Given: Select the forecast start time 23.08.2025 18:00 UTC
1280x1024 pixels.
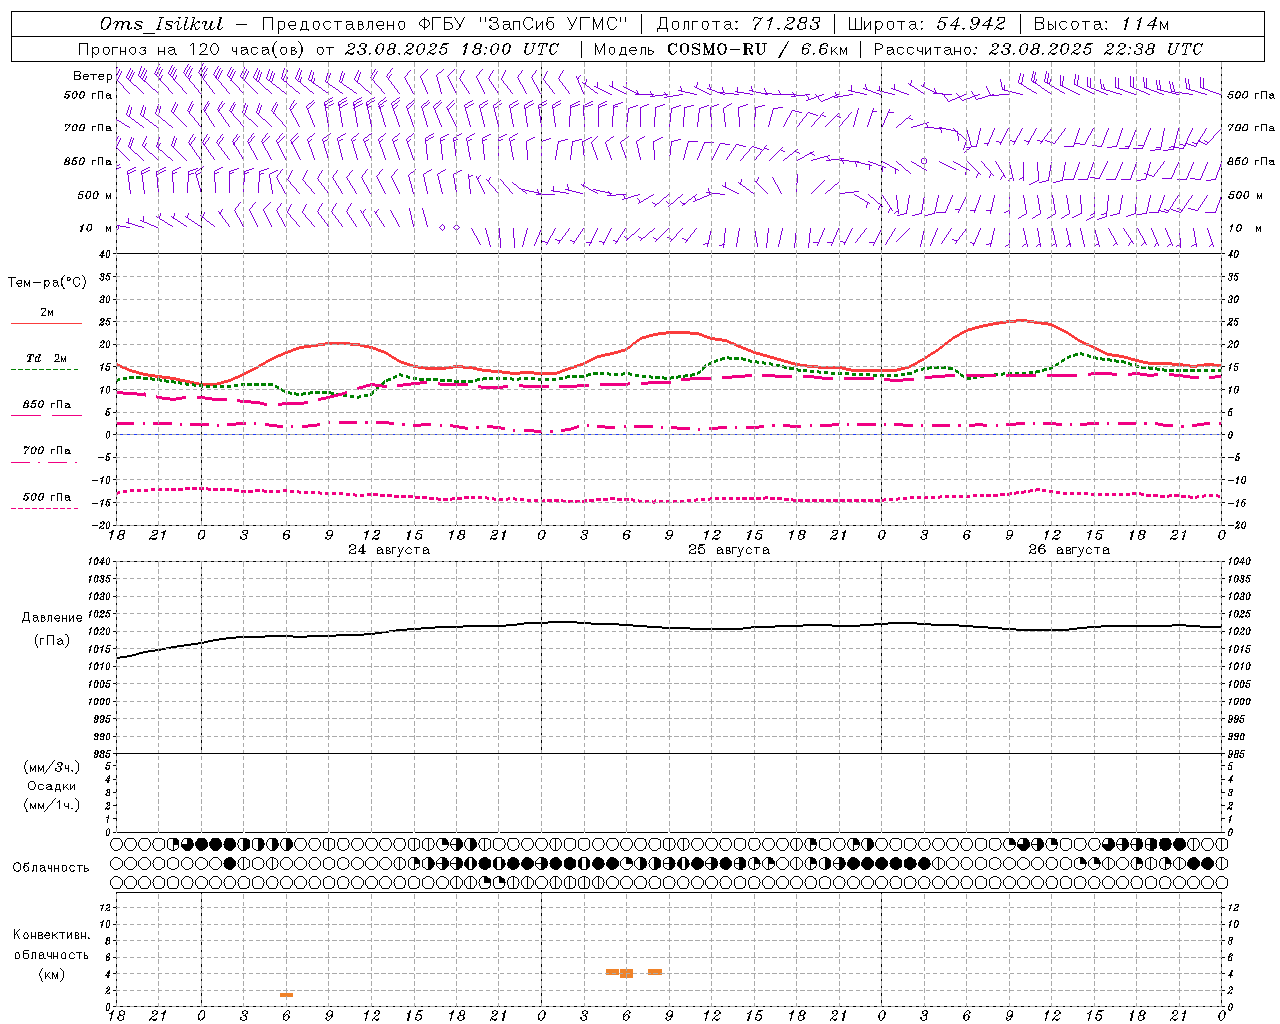Looking at the screenshot, I should 452,49.
